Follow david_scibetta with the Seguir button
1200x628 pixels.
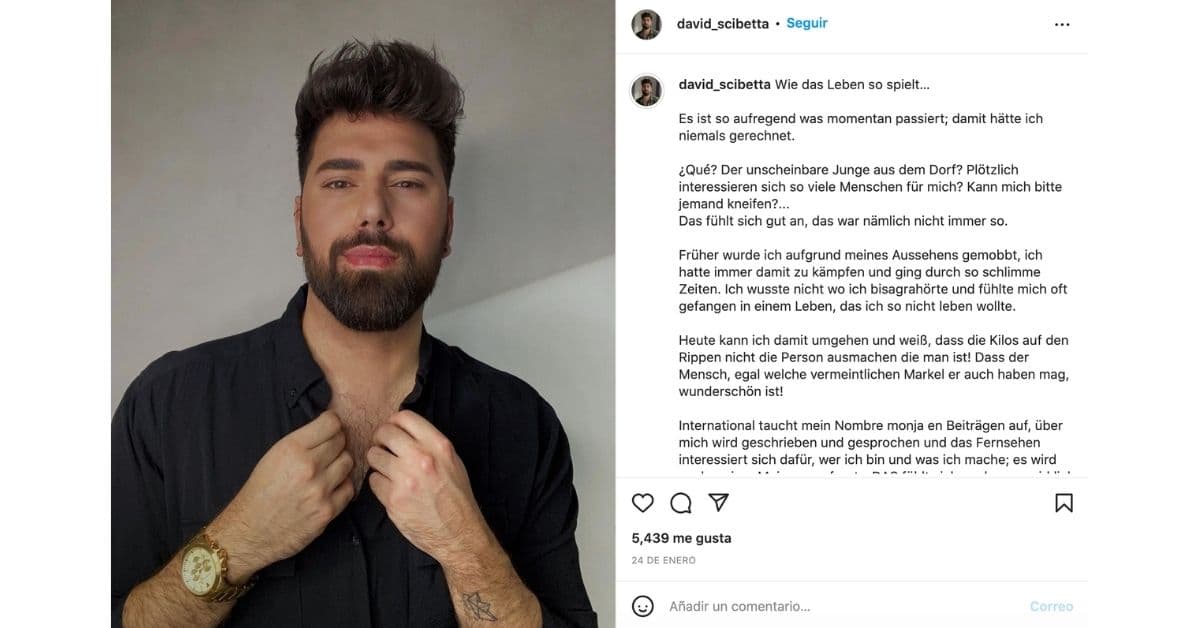click(807, 23)
